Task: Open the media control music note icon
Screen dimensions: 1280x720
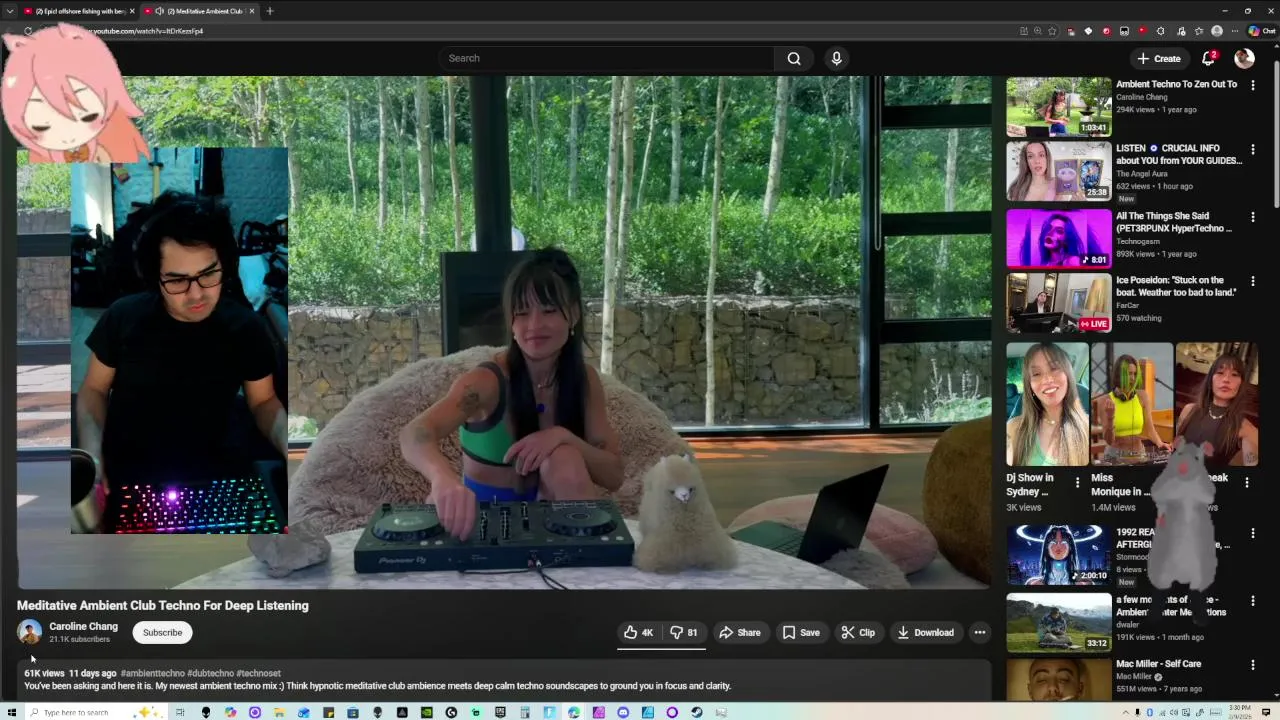Action: click(1181, 31)
